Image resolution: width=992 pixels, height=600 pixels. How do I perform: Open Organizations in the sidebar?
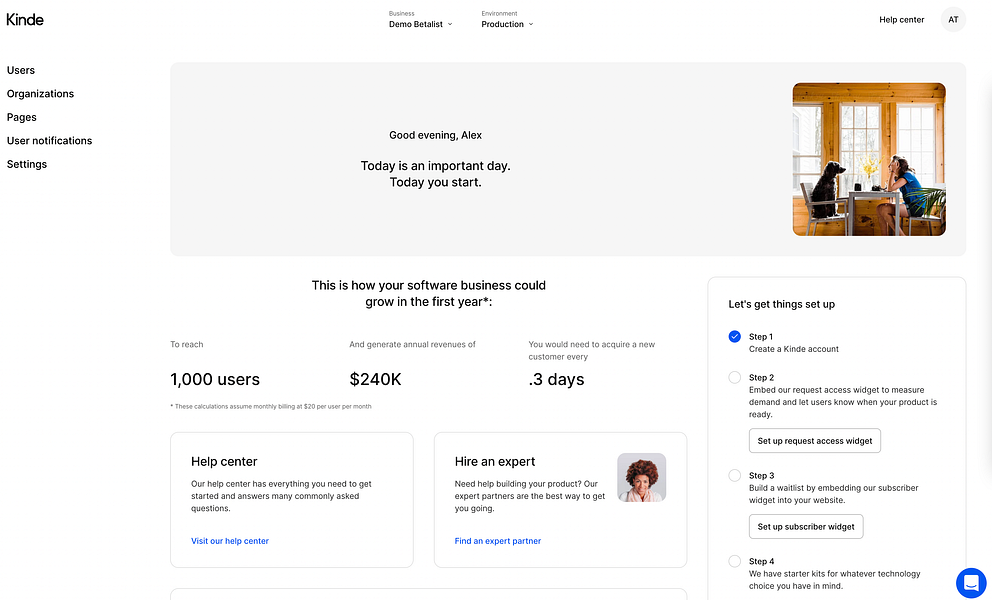point(40,94)
